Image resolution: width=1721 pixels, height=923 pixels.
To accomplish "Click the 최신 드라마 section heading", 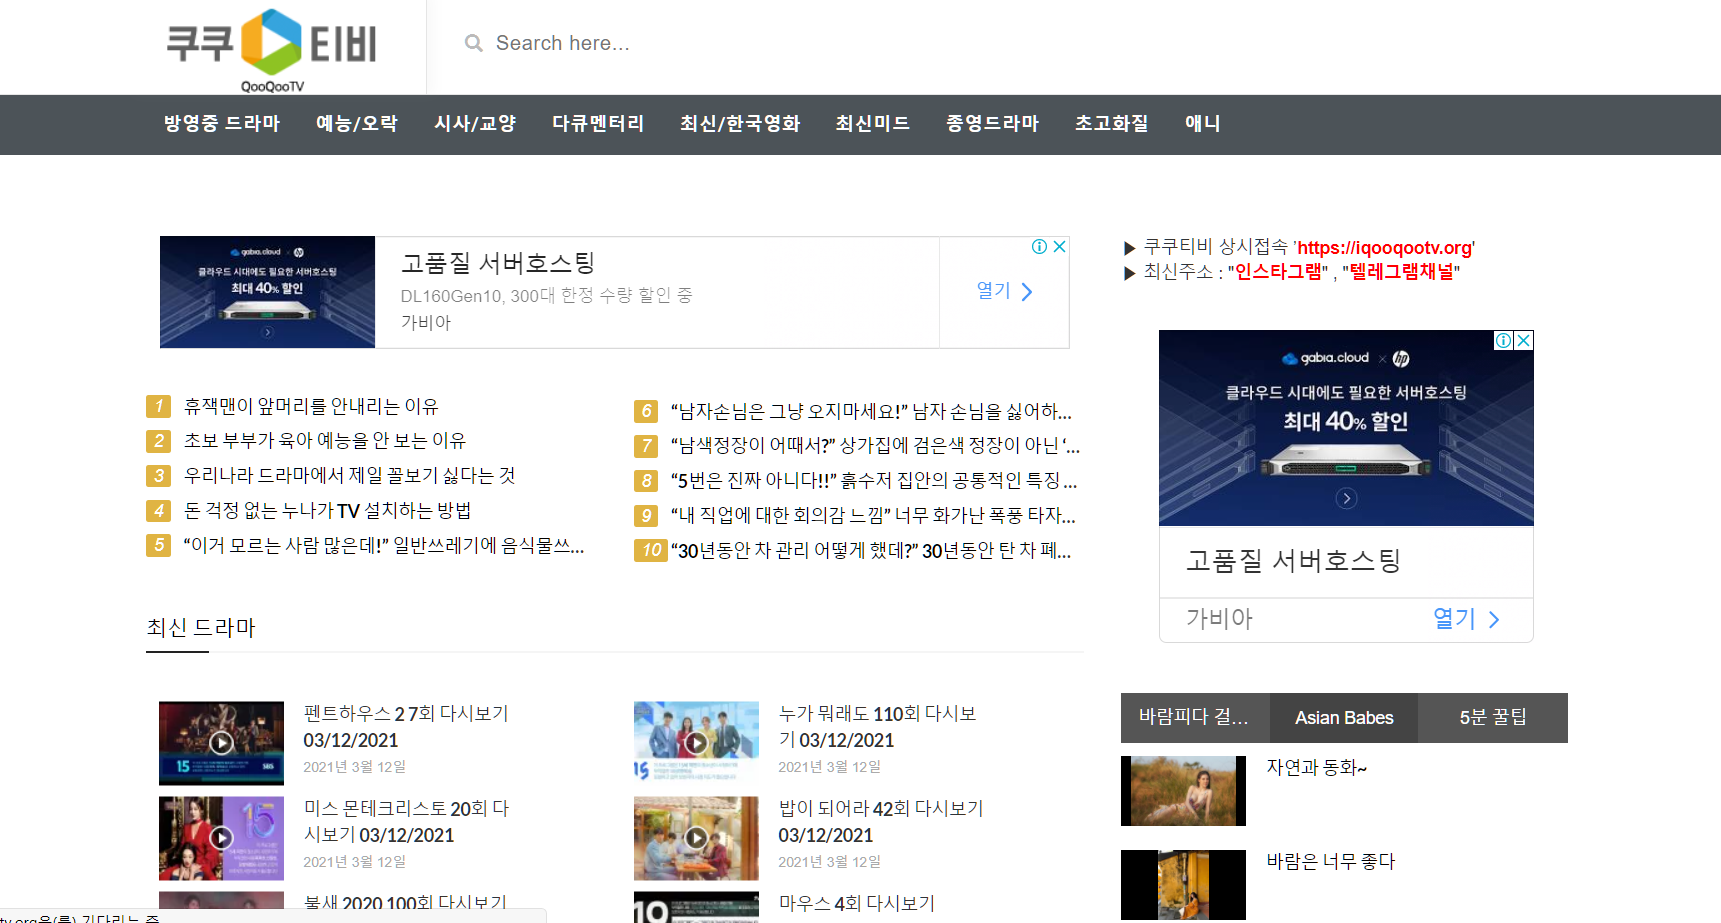I will tap(201, 627).
